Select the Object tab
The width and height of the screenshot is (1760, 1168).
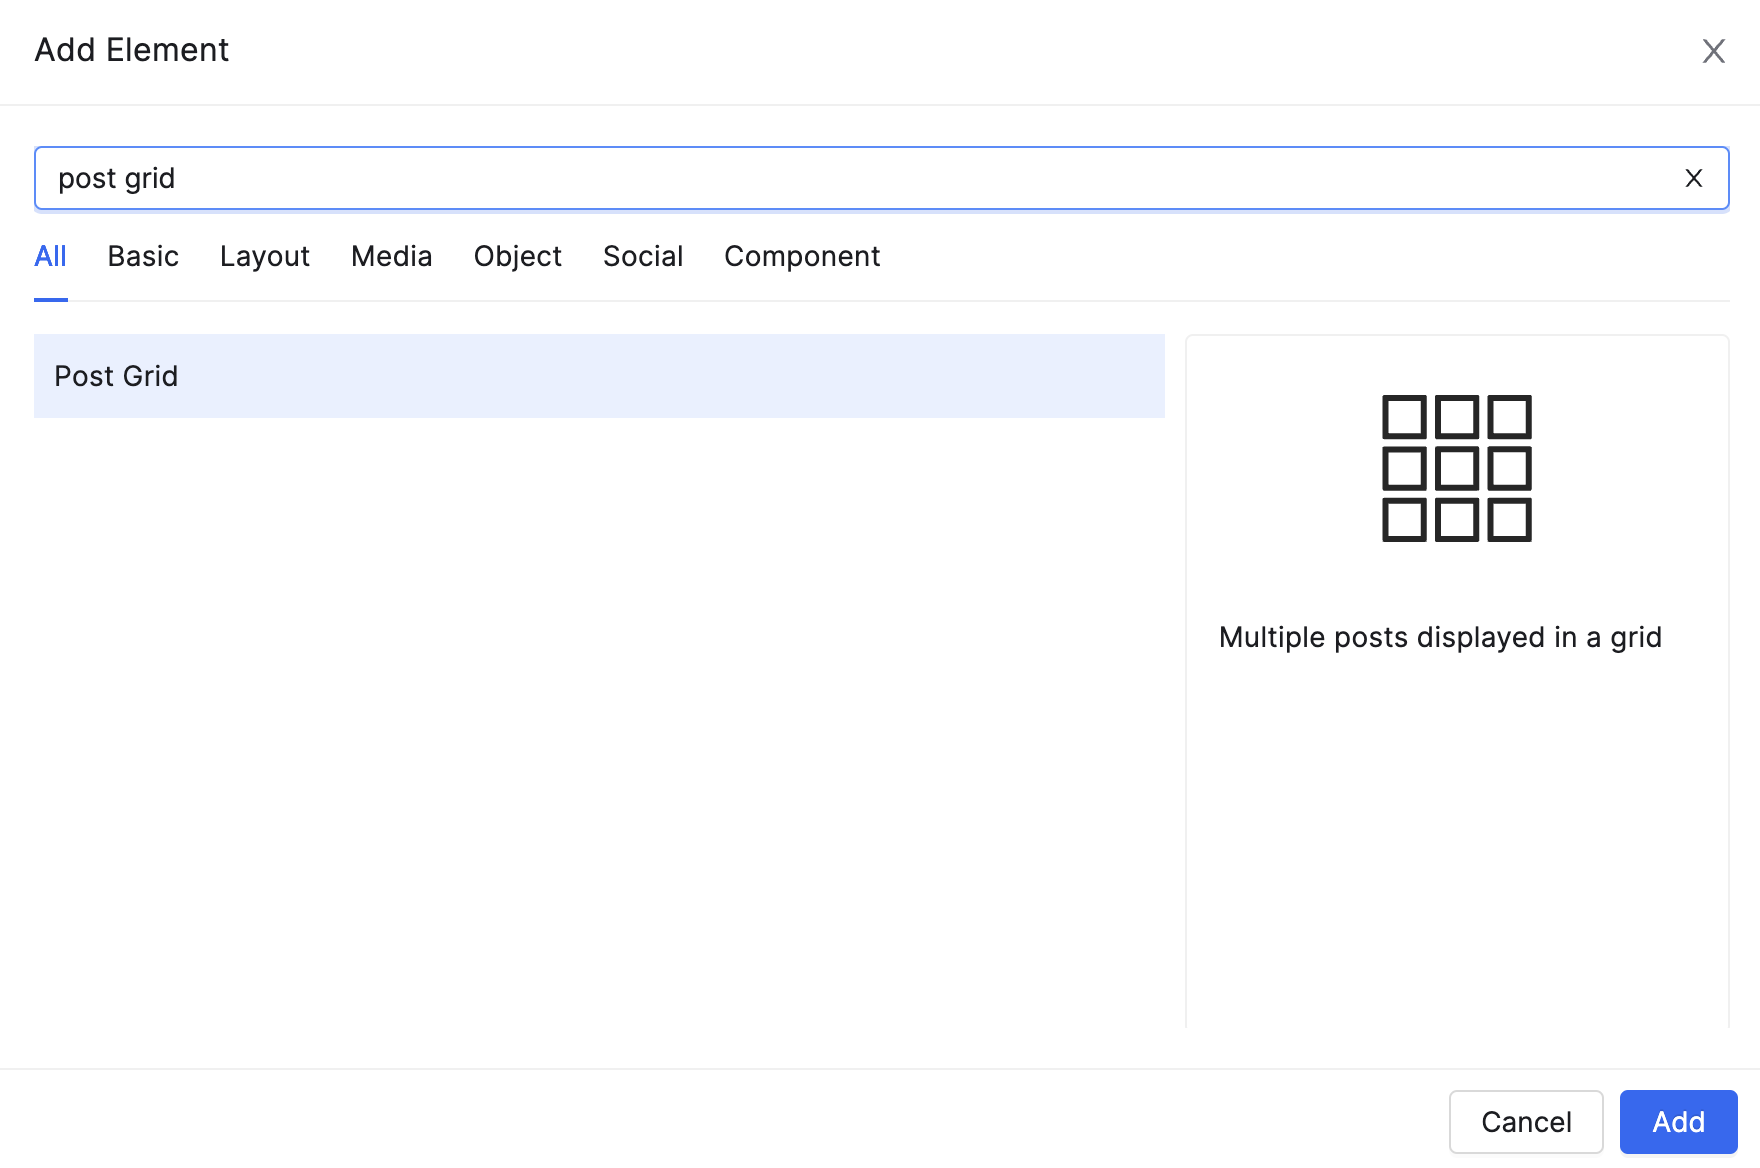click(x=517, y=257)
